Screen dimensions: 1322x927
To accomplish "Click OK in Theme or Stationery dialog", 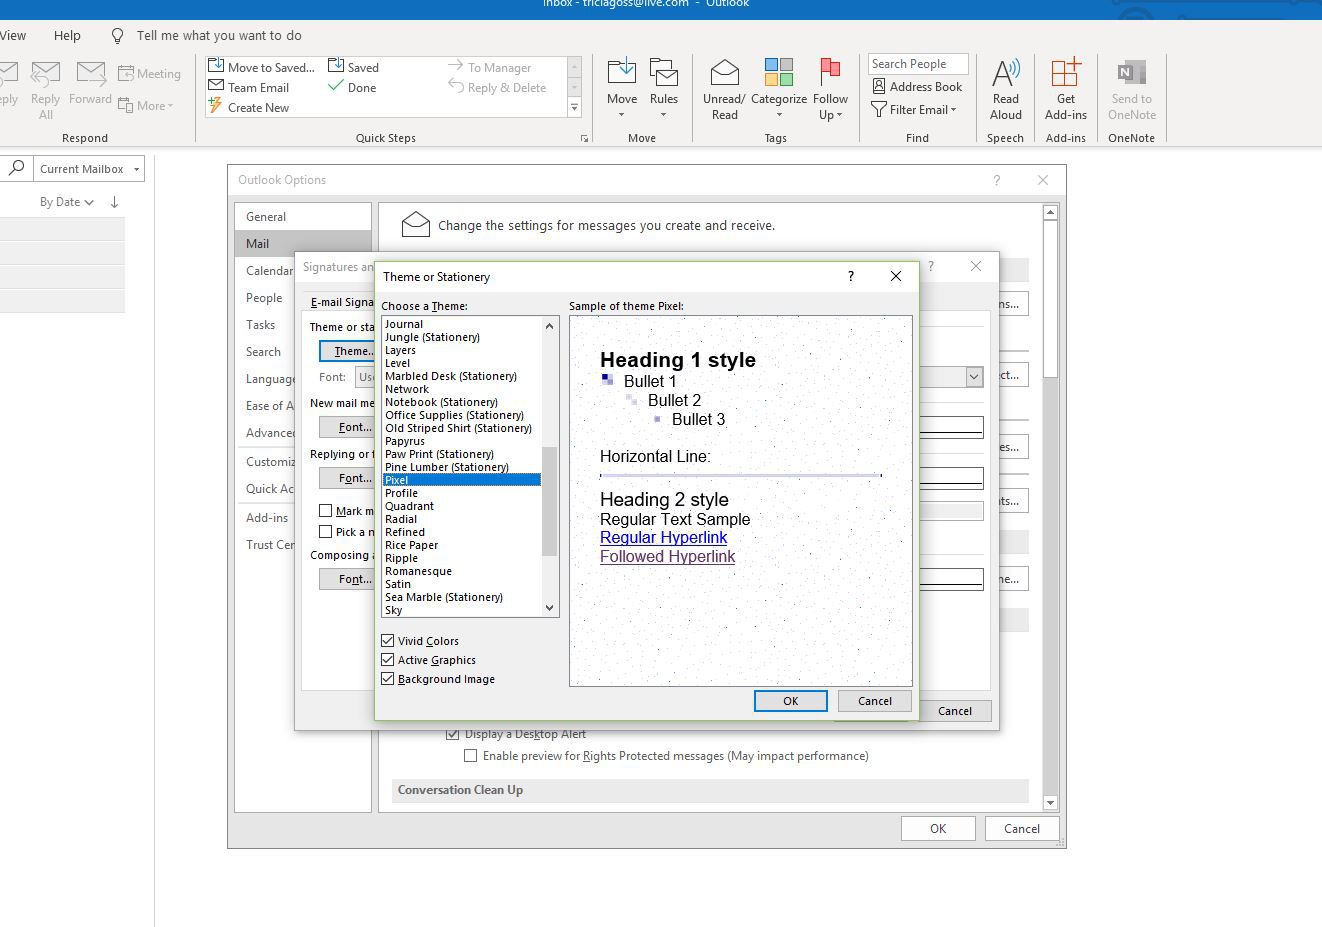I will pyautogui.click(x=790, y=701).
